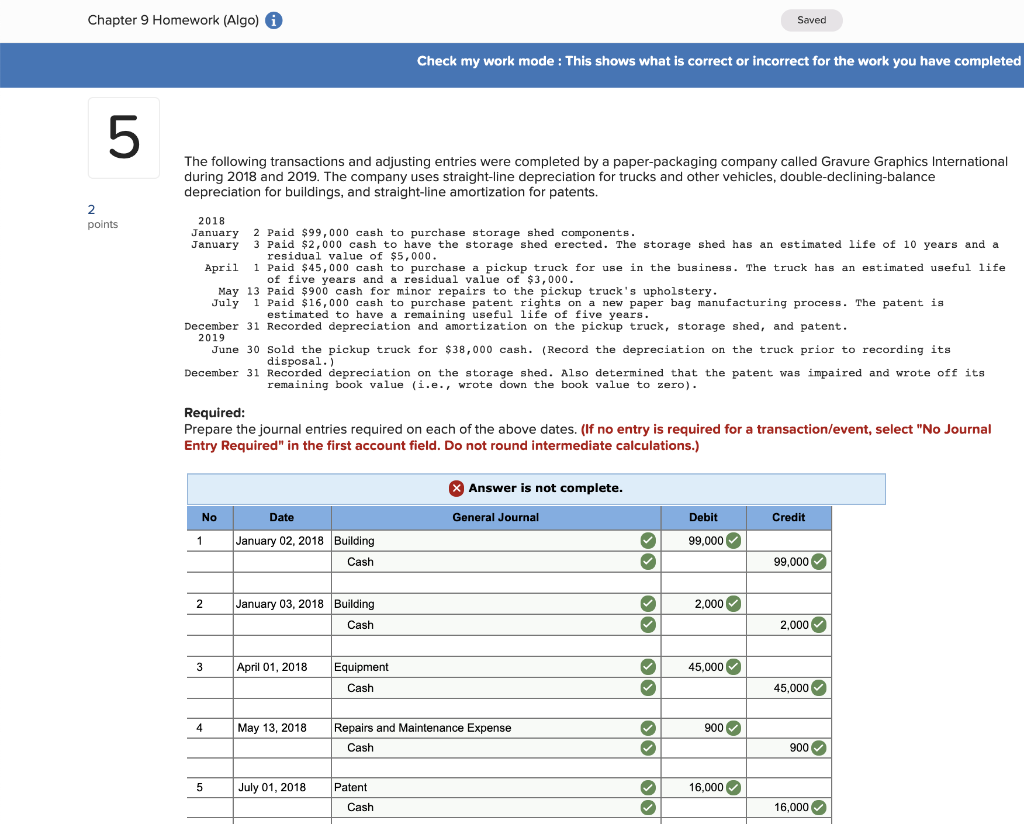This screenshot has height=824, width=1024.
Task: Click the credit amount 16,000 cell
Action: [789, 808]
